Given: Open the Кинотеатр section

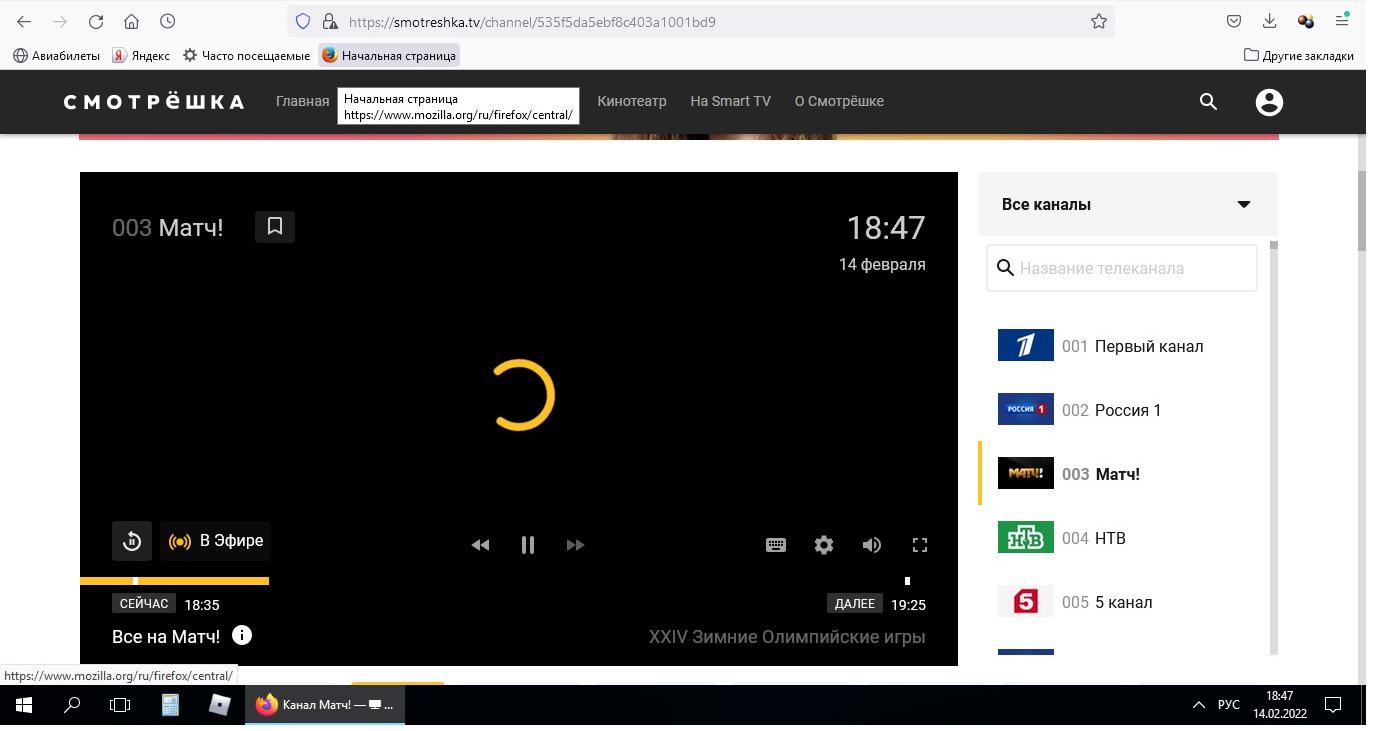Looking at the screenshot, I should click(631, 101).
